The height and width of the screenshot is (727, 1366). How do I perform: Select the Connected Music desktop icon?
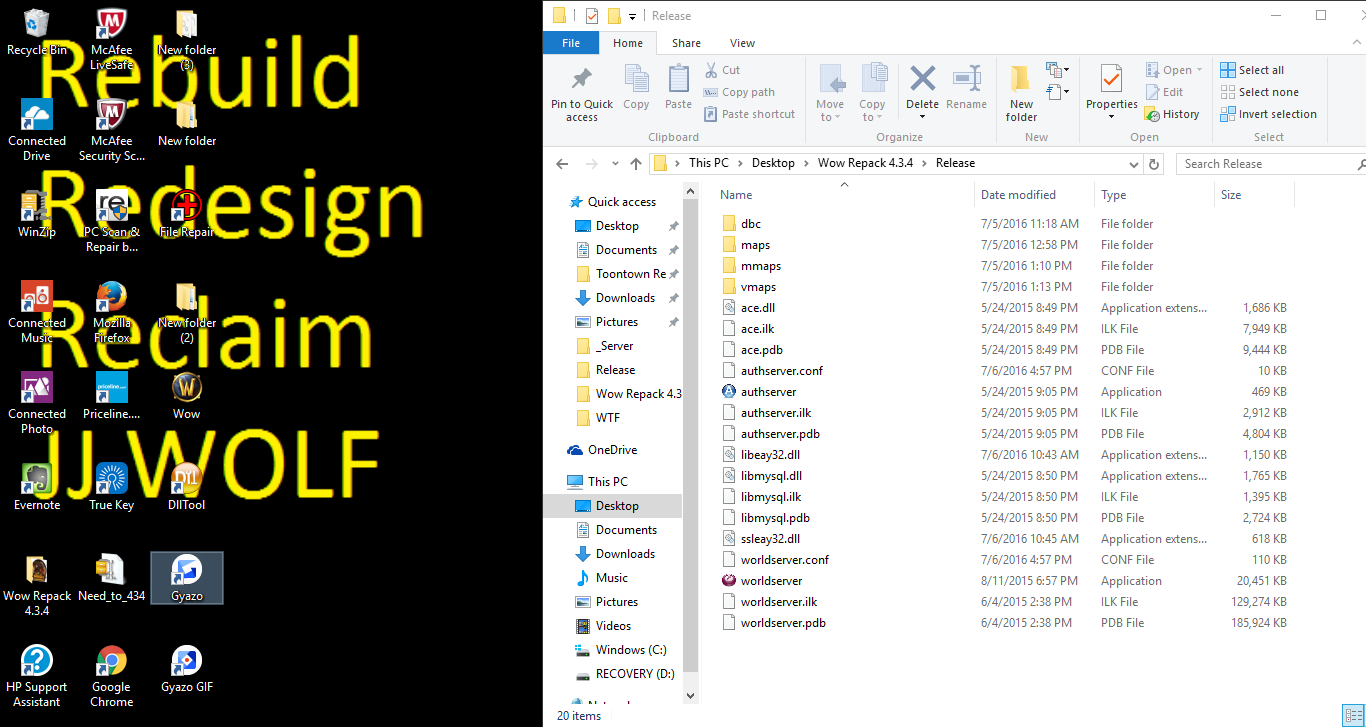pyautogui.click(x=37, y=313)
